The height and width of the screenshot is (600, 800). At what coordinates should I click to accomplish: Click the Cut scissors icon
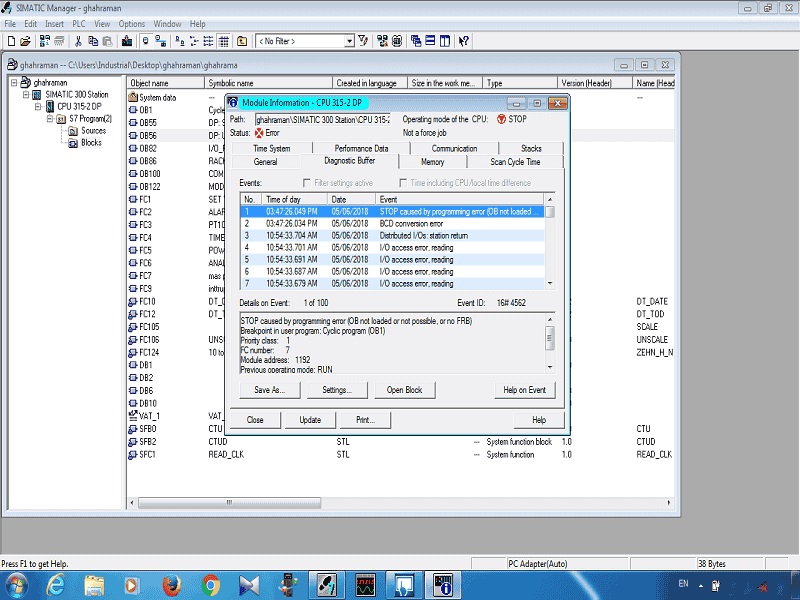click(78, 41)
